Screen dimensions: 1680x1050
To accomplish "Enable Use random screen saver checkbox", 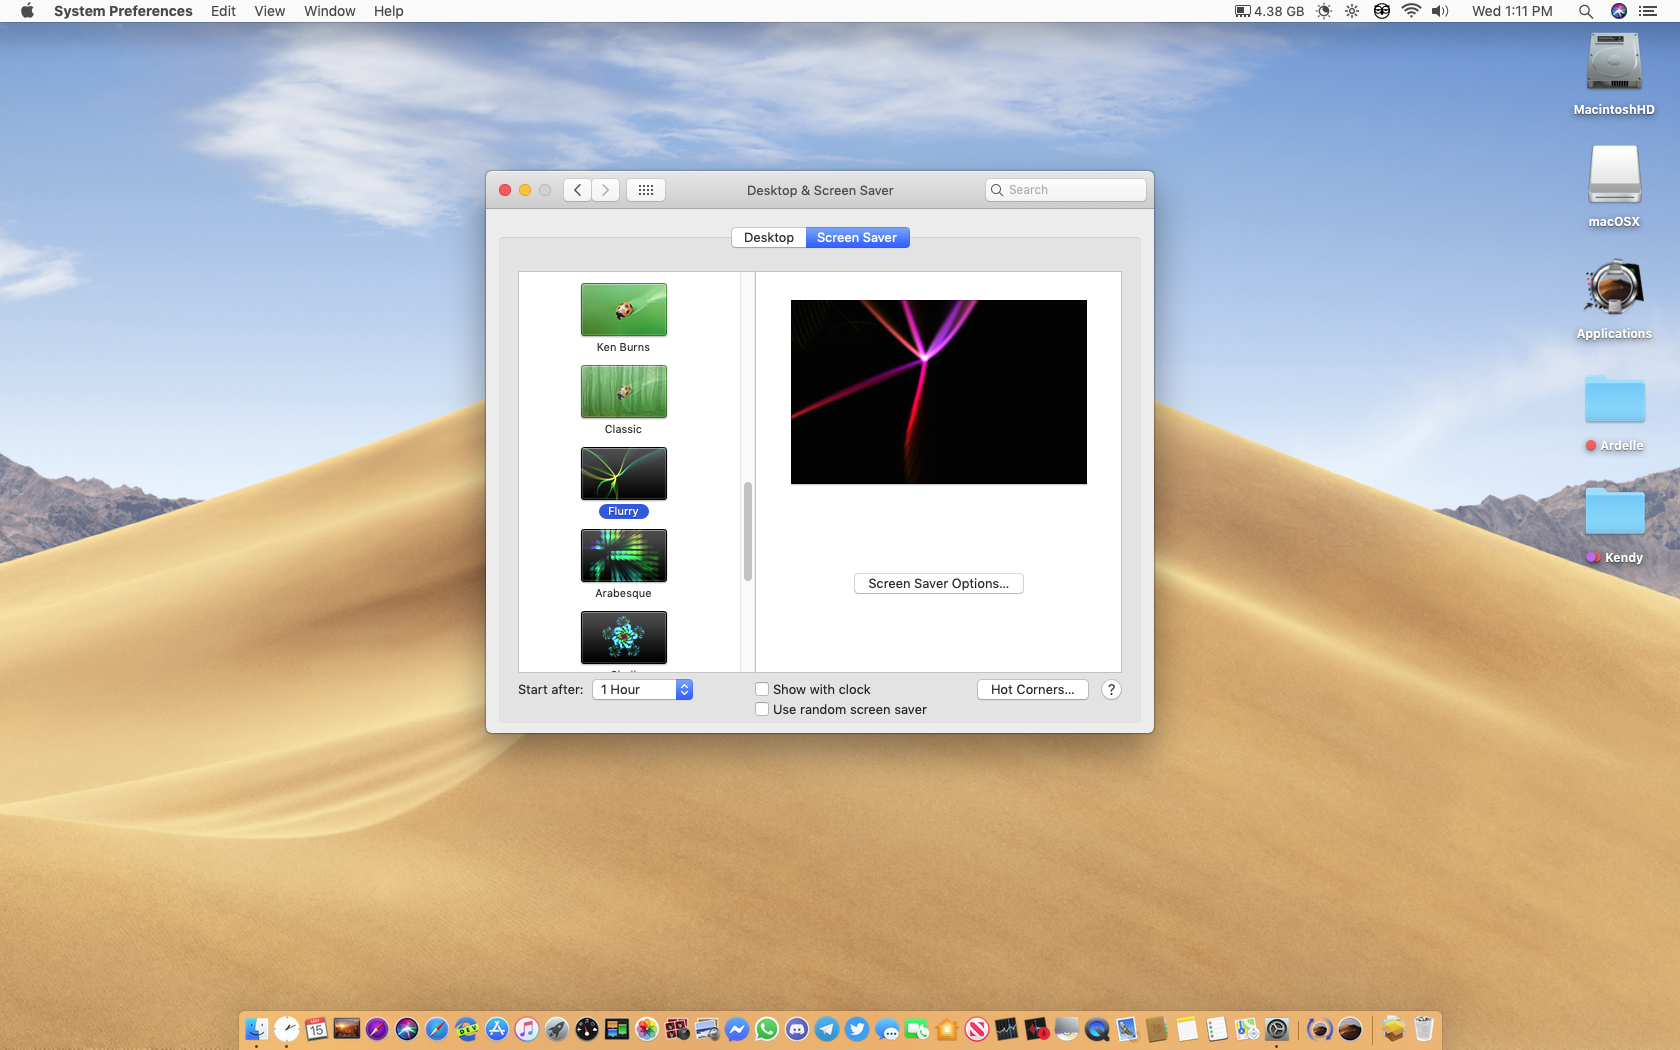I will click(x=762, y=709).
